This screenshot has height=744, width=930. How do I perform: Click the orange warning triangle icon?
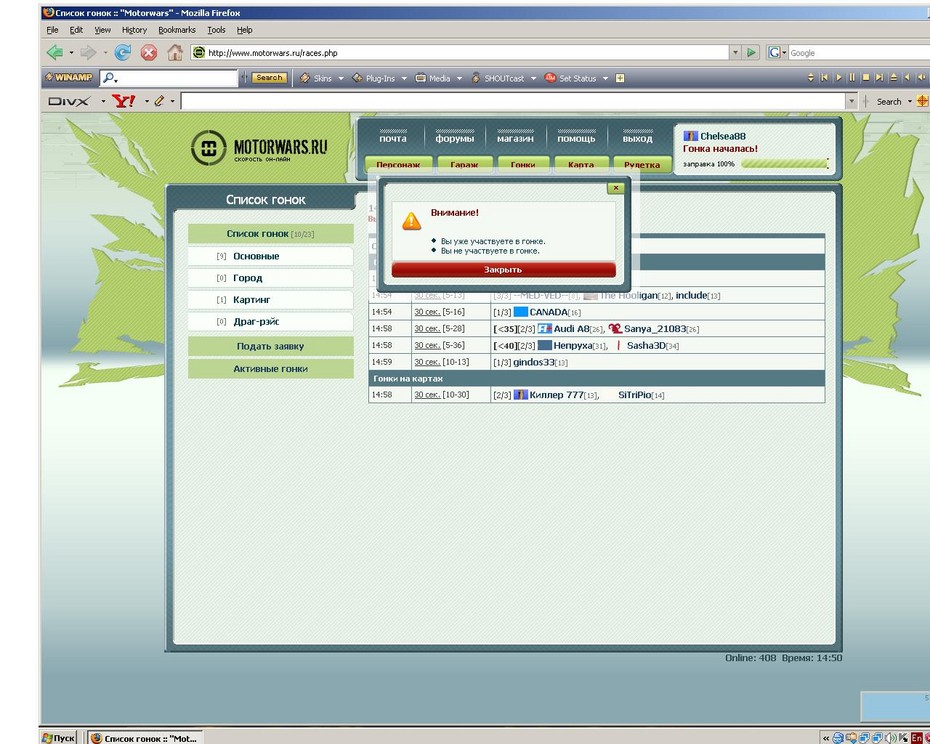click(x=412, y=221)
